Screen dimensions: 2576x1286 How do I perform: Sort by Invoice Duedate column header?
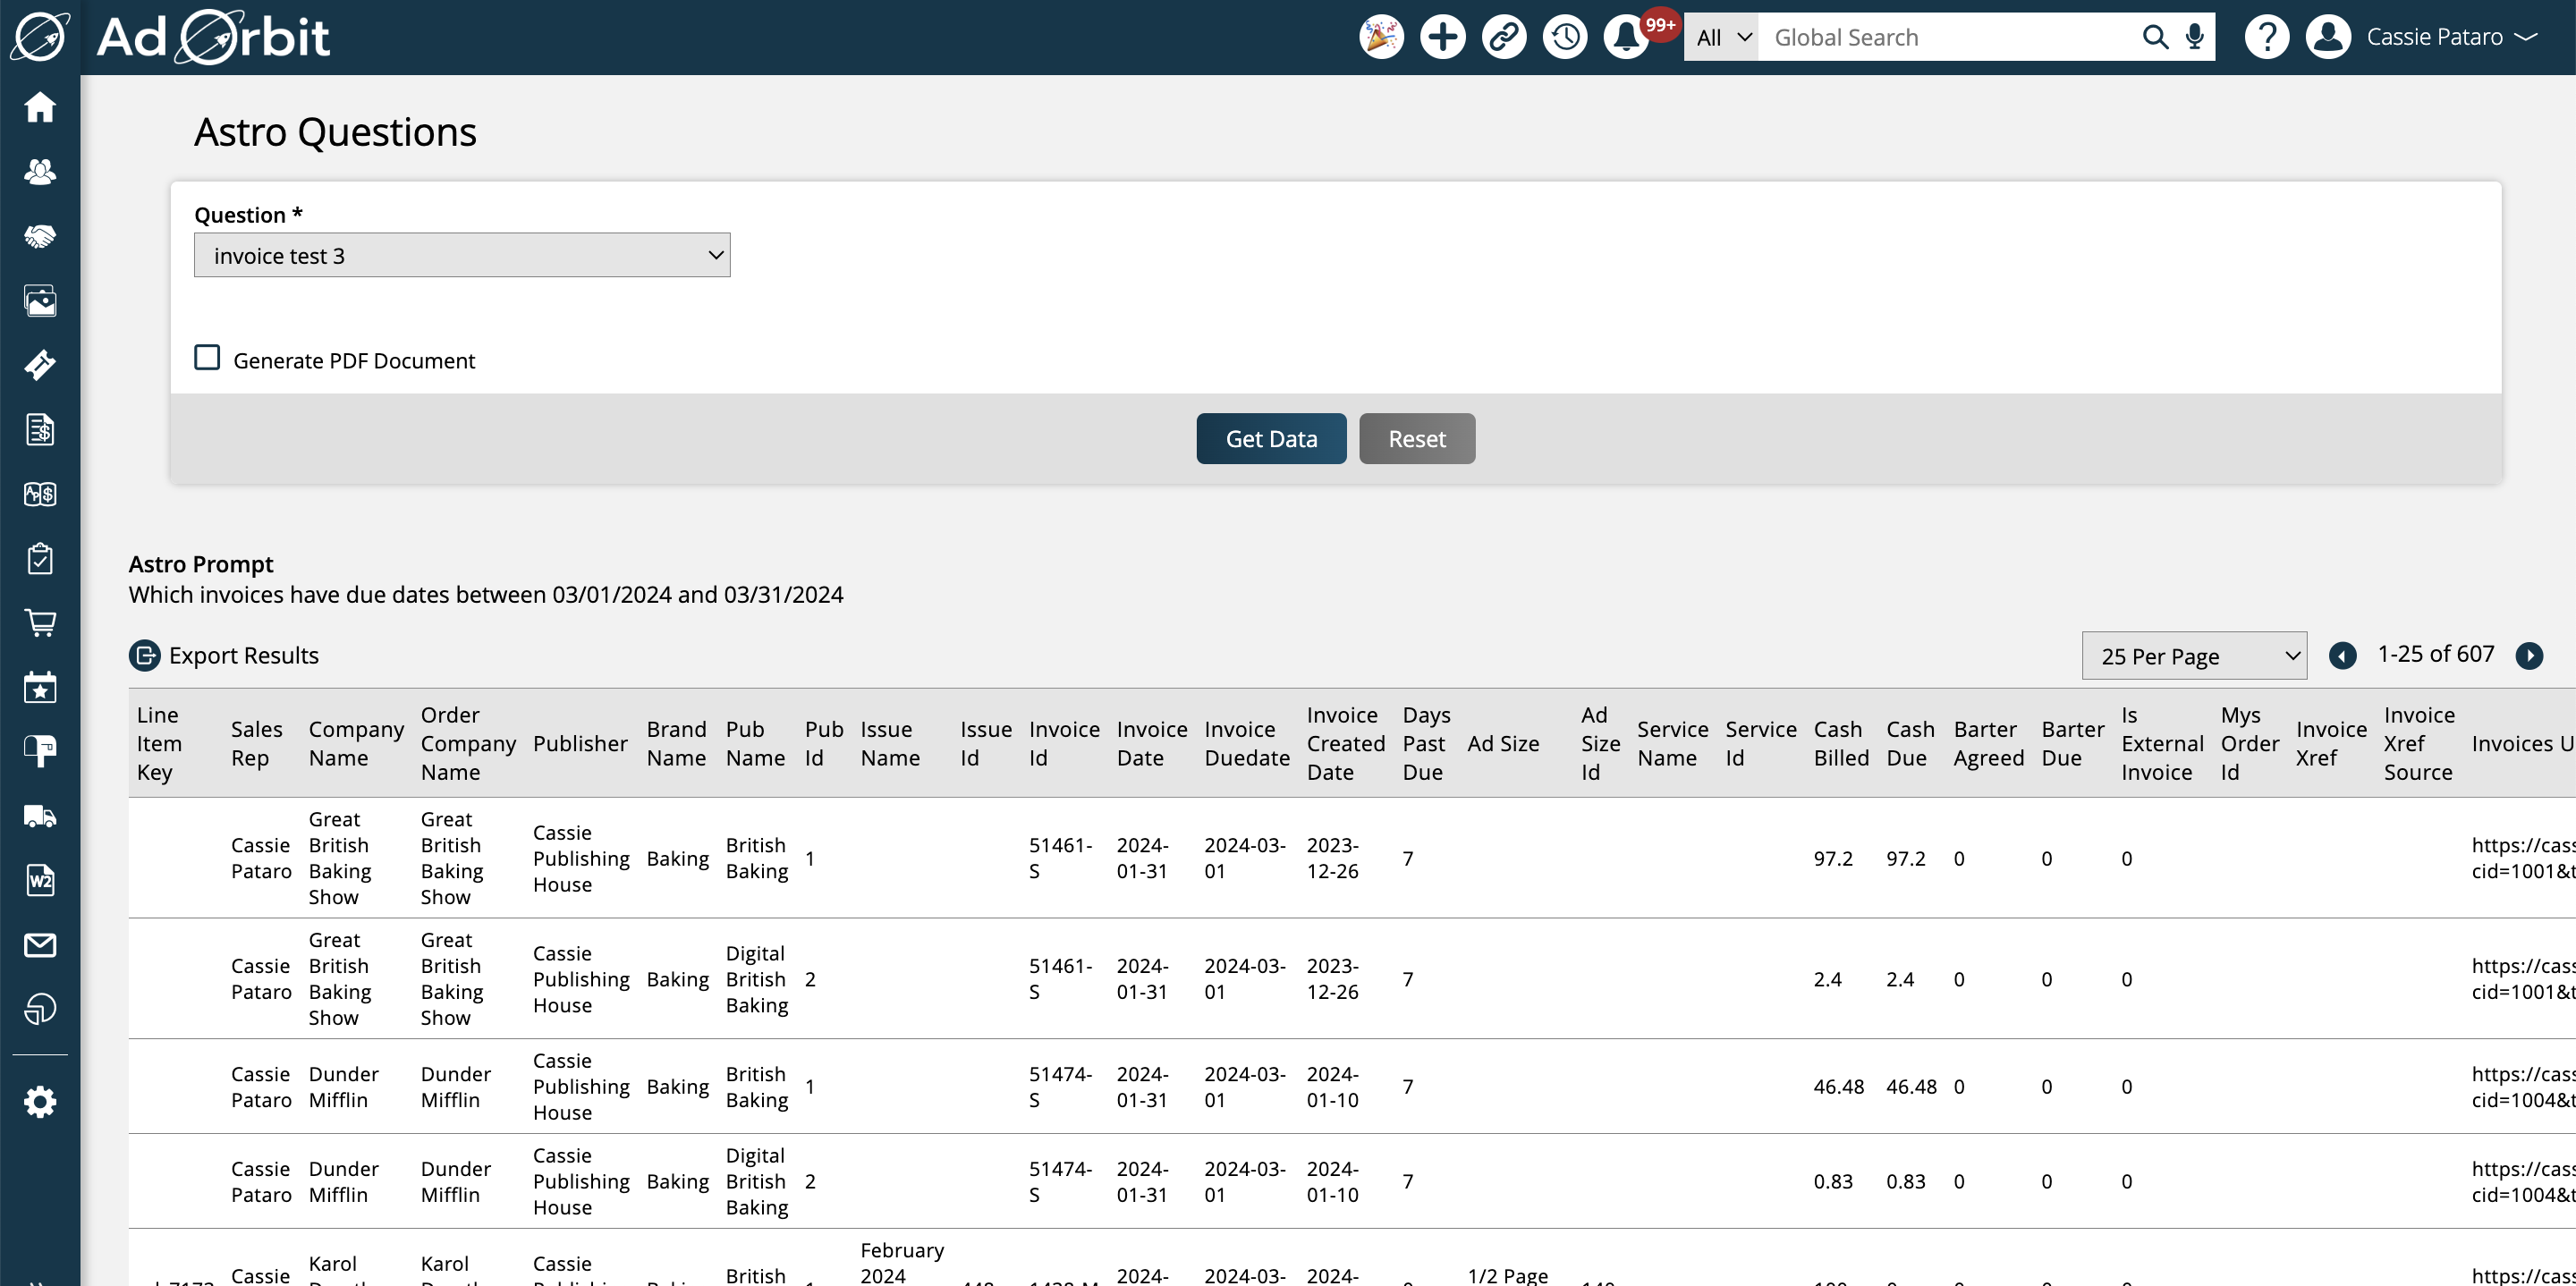(1246, 743)
